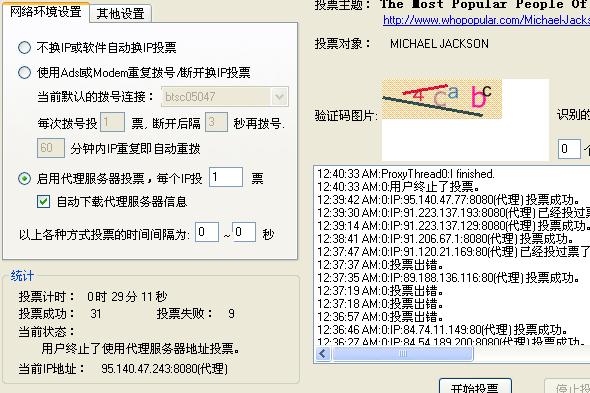590x393 pixels.
Task: Click the log's left scroll arrow
Action: pos(323,353)
